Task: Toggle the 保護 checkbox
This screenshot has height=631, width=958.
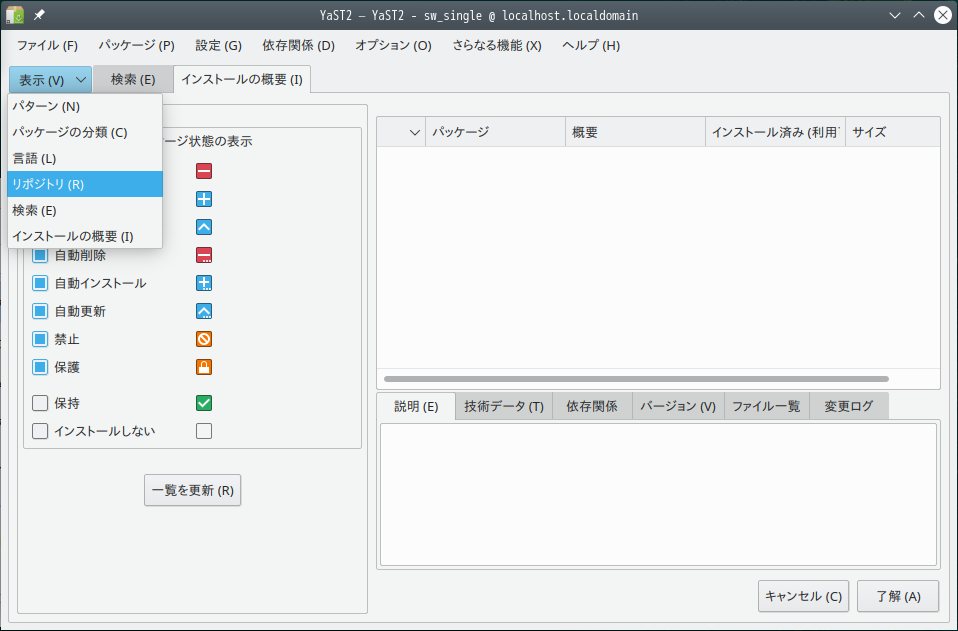Action: tap(40, 367)
